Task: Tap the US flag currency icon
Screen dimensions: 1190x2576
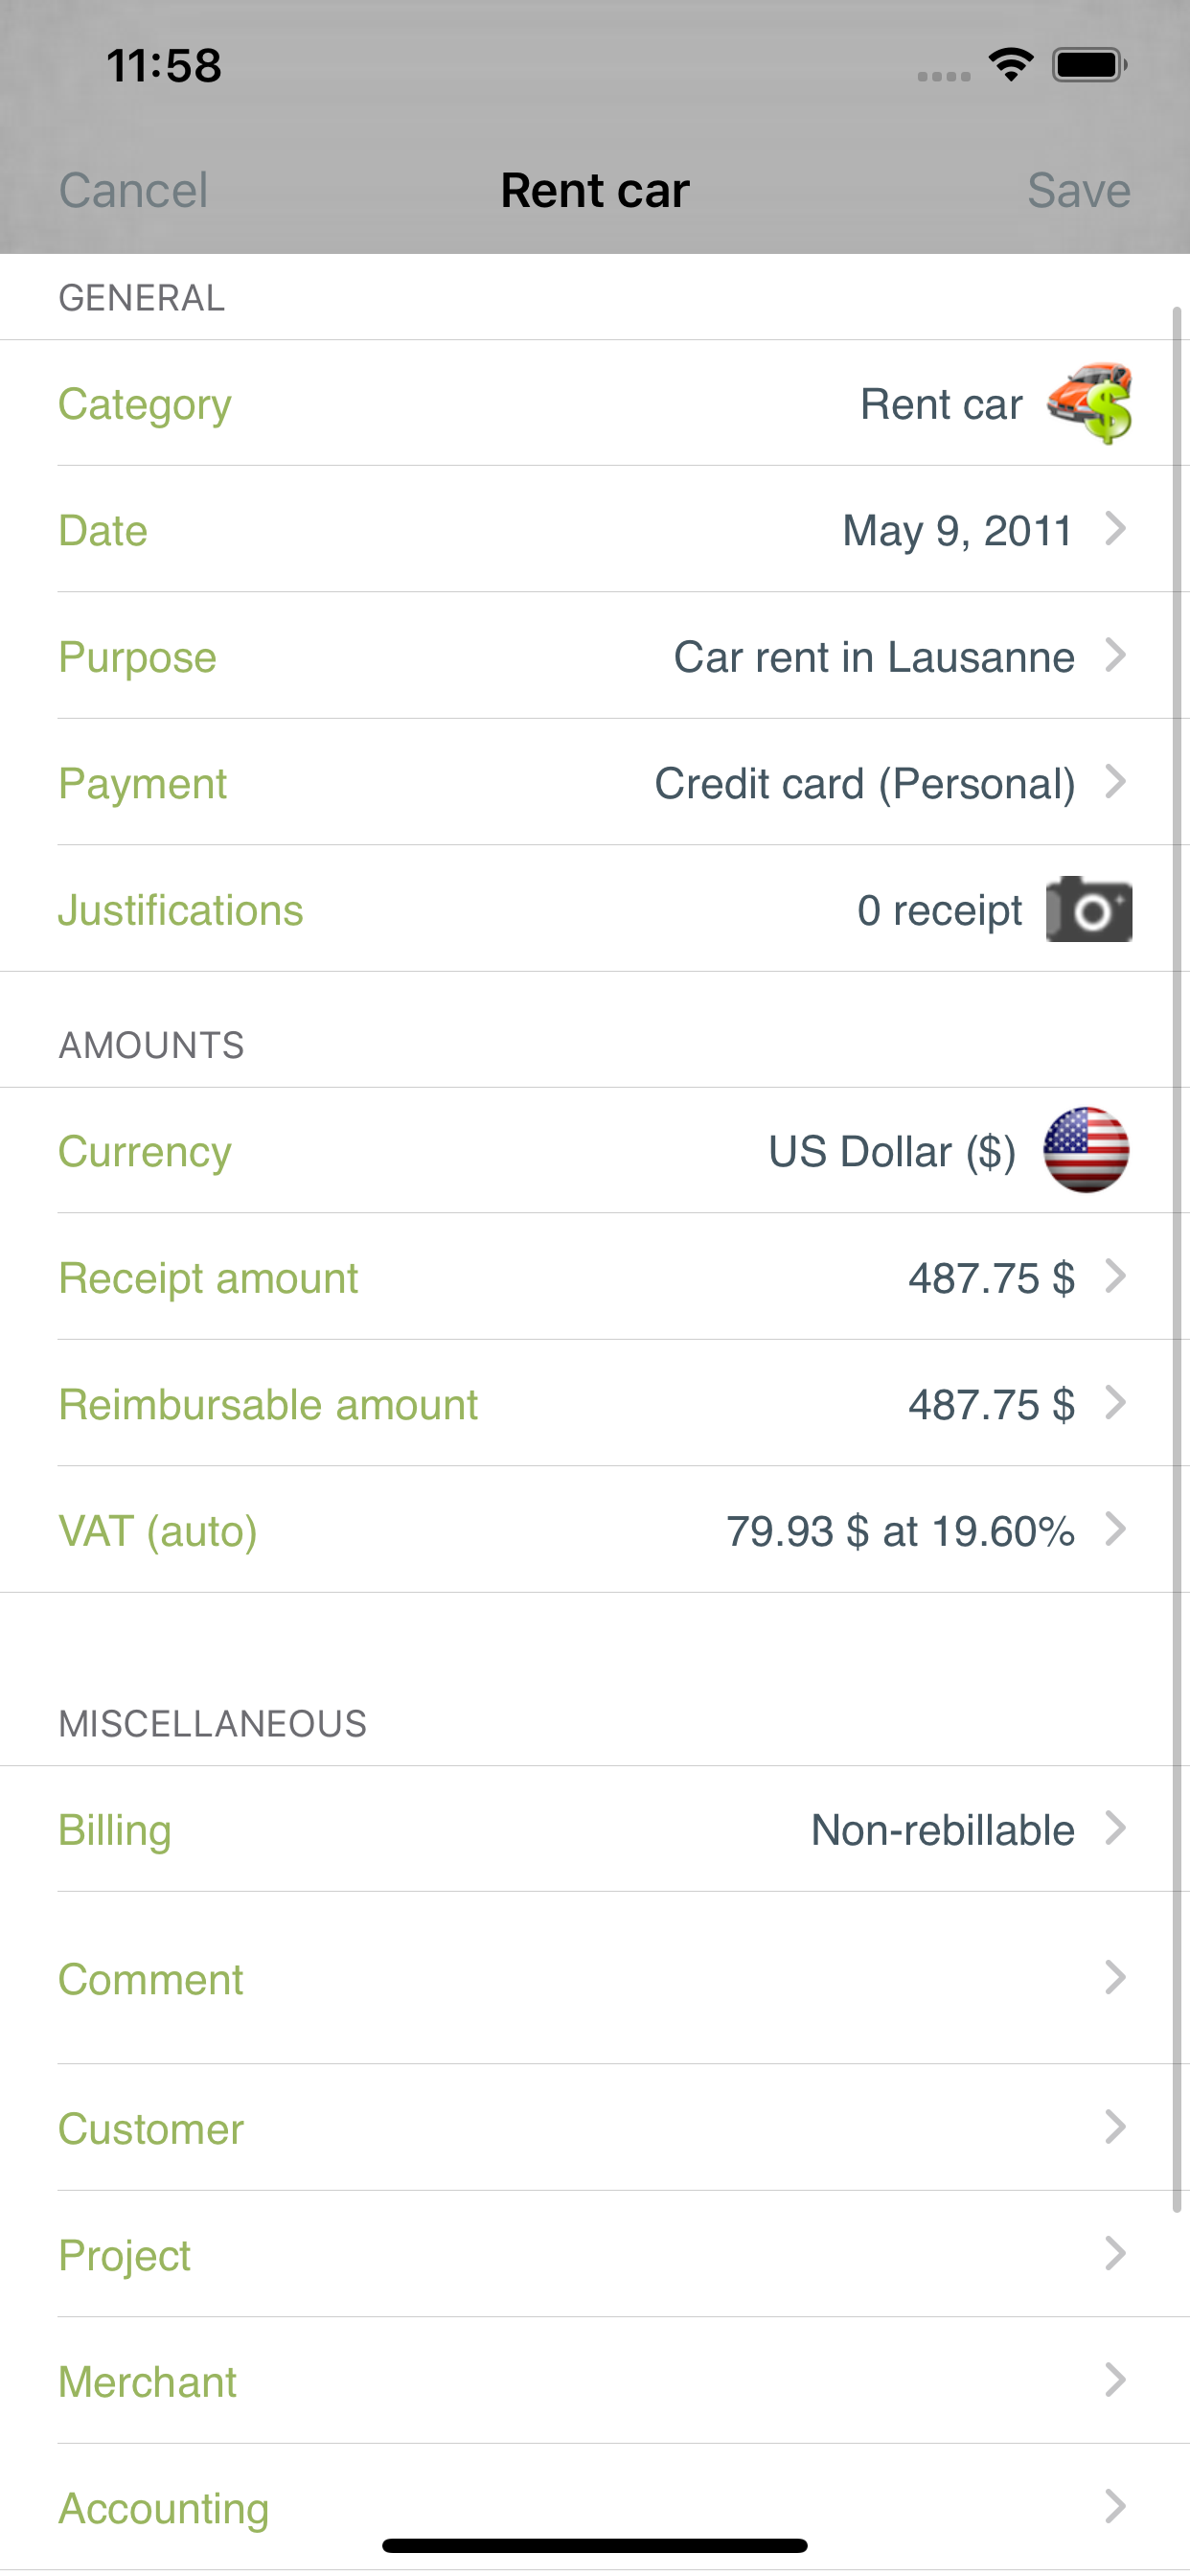Action: 1086,1150
